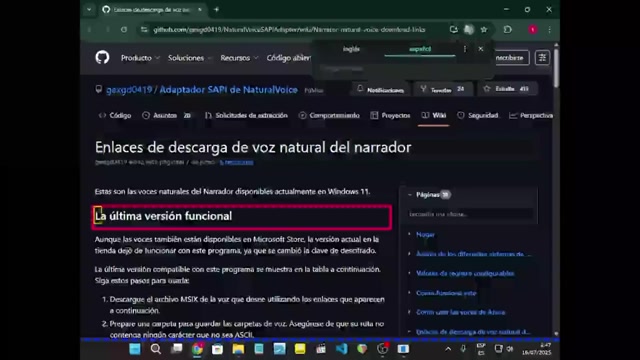This screenshot has width=640, height=360.
Task: Close the translate popup
Action: coord(481,49)
